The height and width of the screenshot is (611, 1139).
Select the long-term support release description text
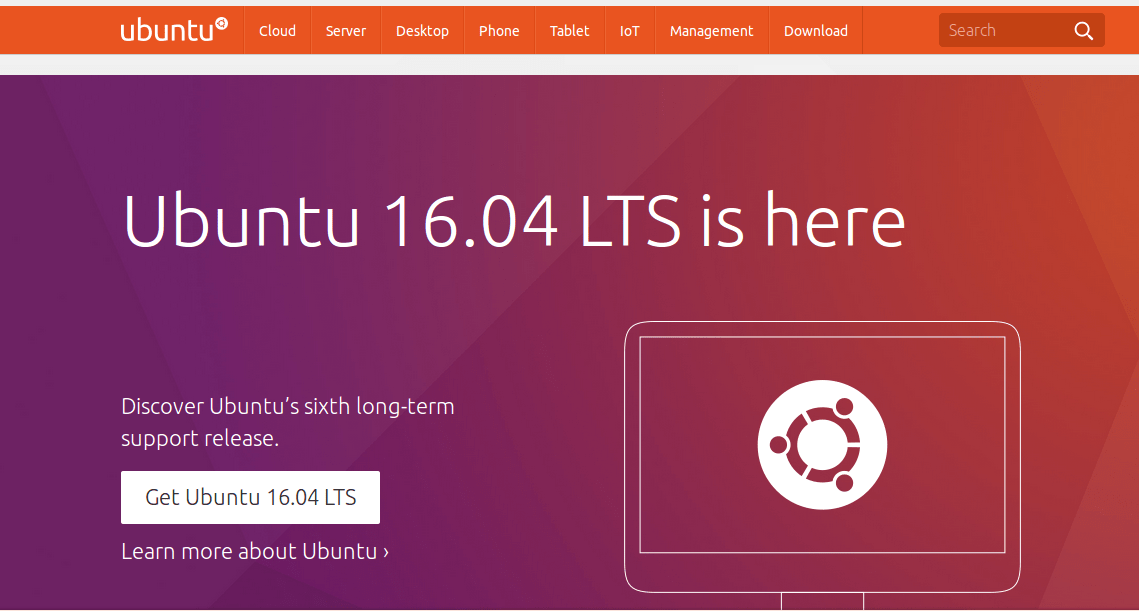pyautogui.click(x=287, y=421)
